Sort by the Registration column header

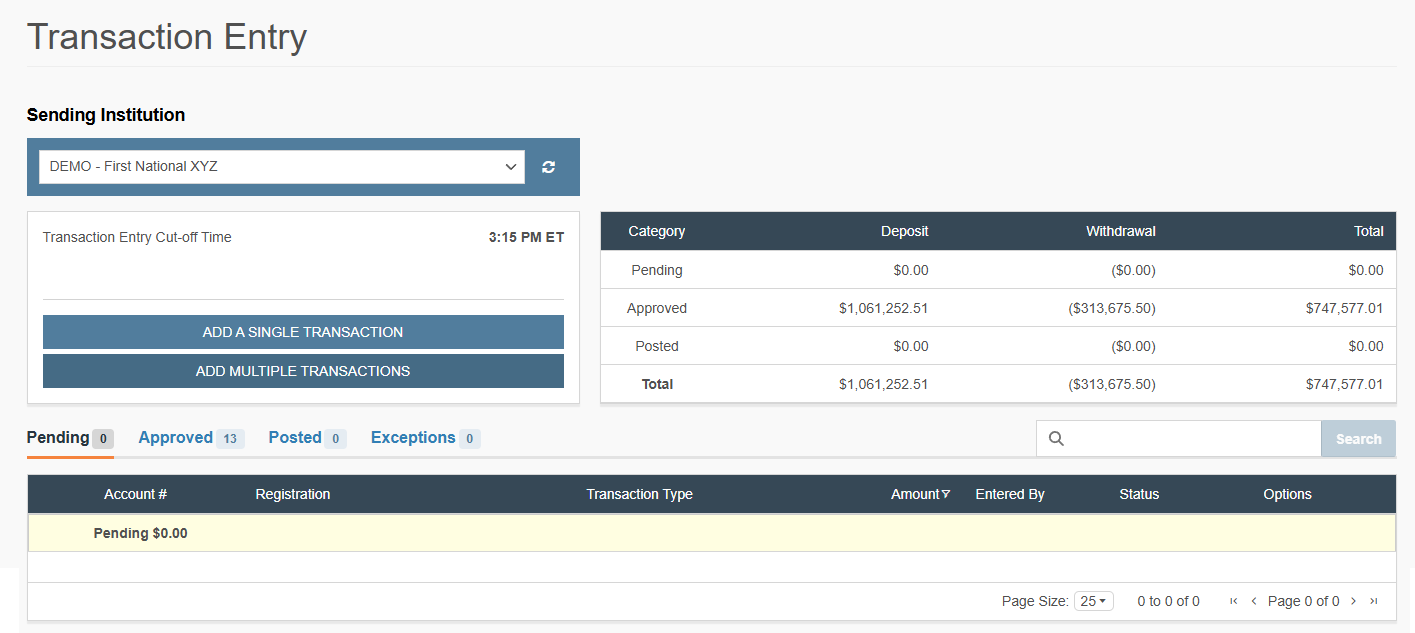[293, 494]
